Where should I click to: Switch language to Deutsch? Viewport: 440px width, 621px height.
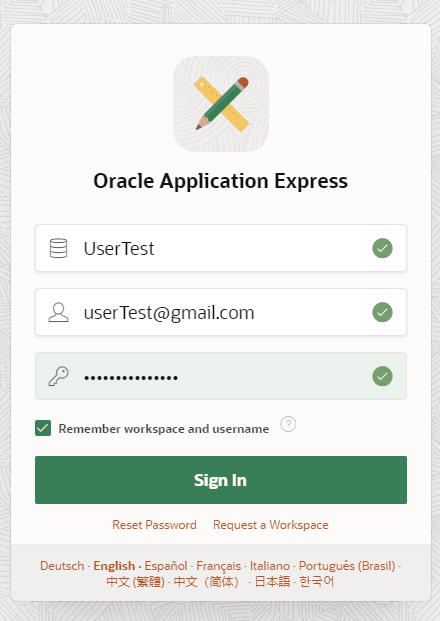[x=62, y=566]
